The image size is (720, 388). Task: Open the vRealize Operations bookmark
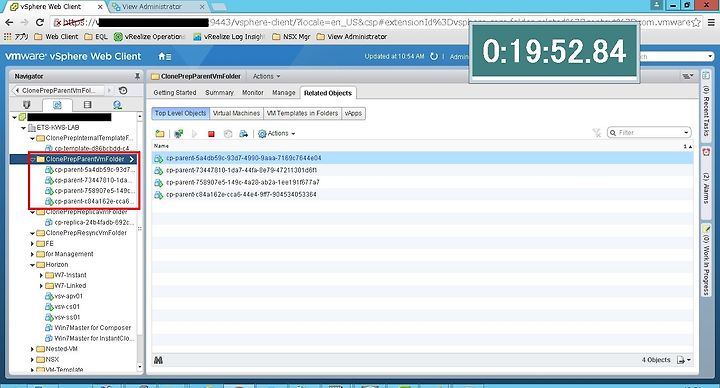[150, 37]
